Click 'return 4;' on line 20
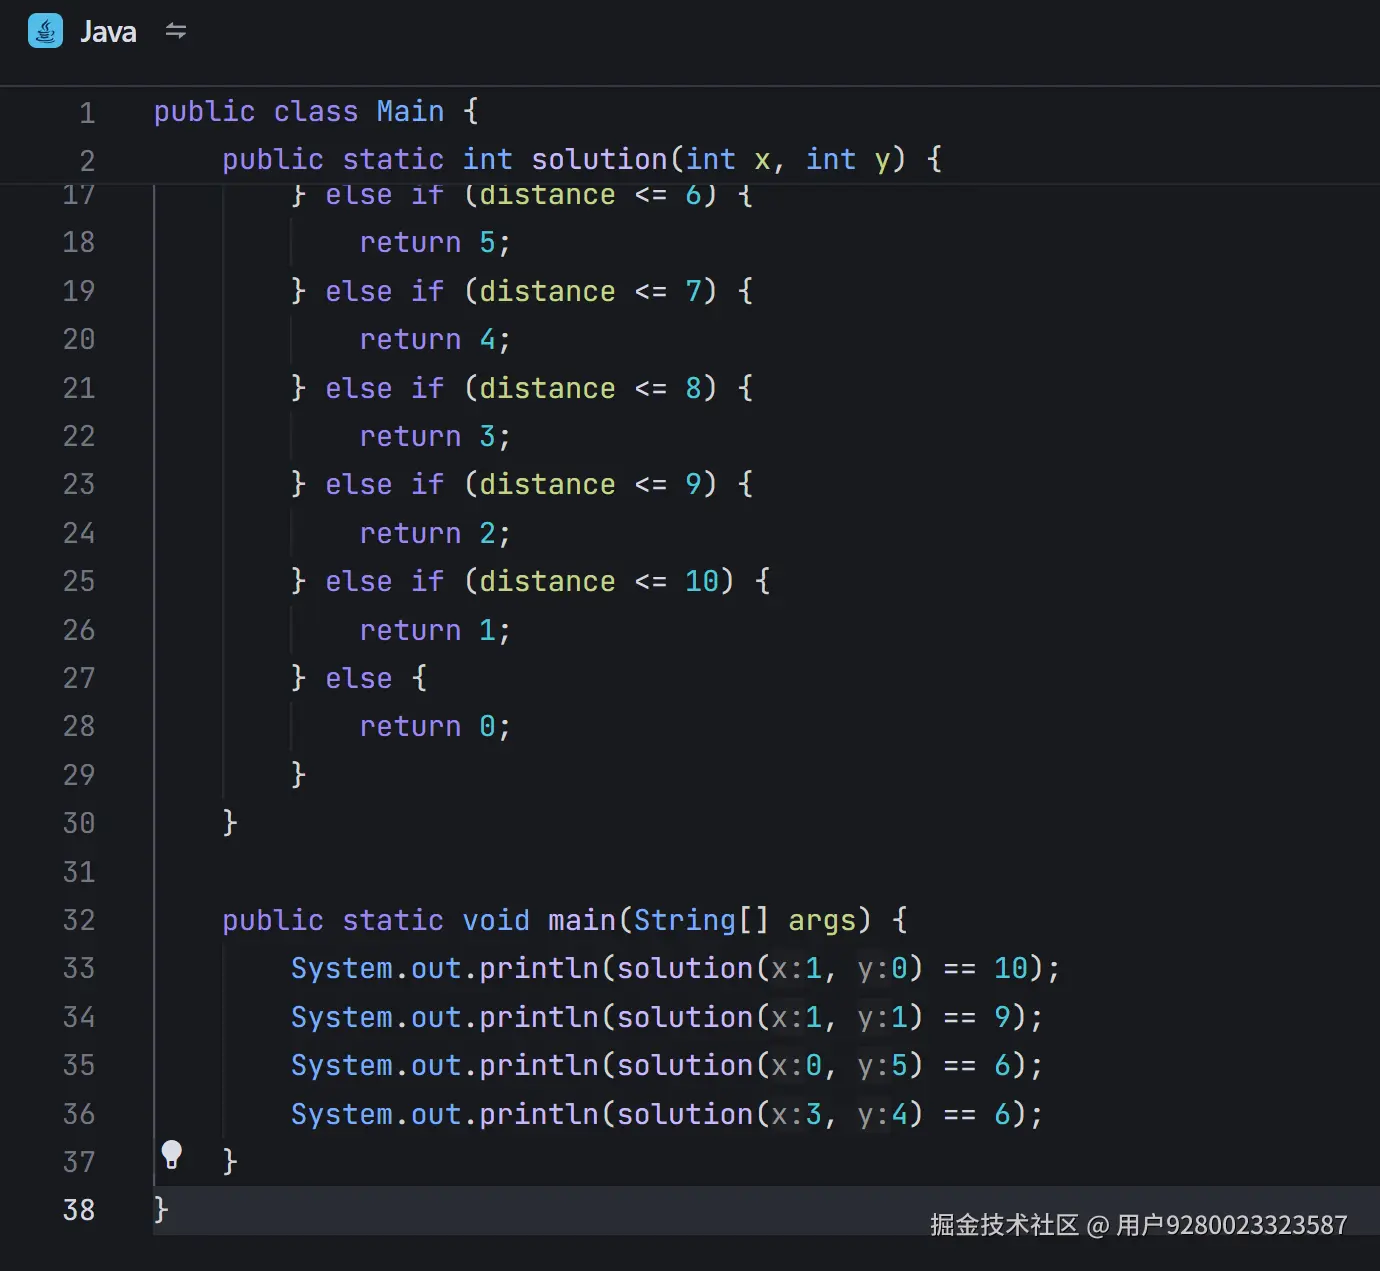The width and height of the screenshot is (1380, 1271). click(x=435, y=339)
